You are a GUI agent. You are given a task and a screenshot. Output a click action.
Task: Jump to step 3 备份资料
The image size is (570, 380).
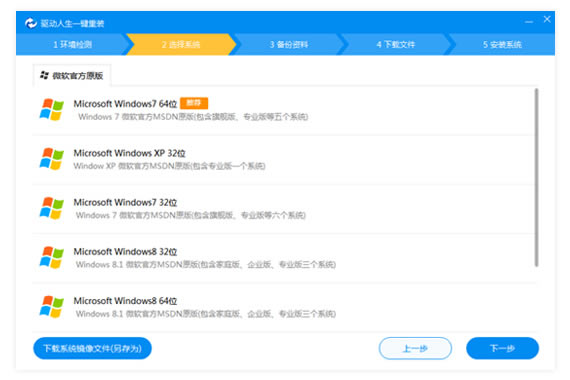point(289,44)
